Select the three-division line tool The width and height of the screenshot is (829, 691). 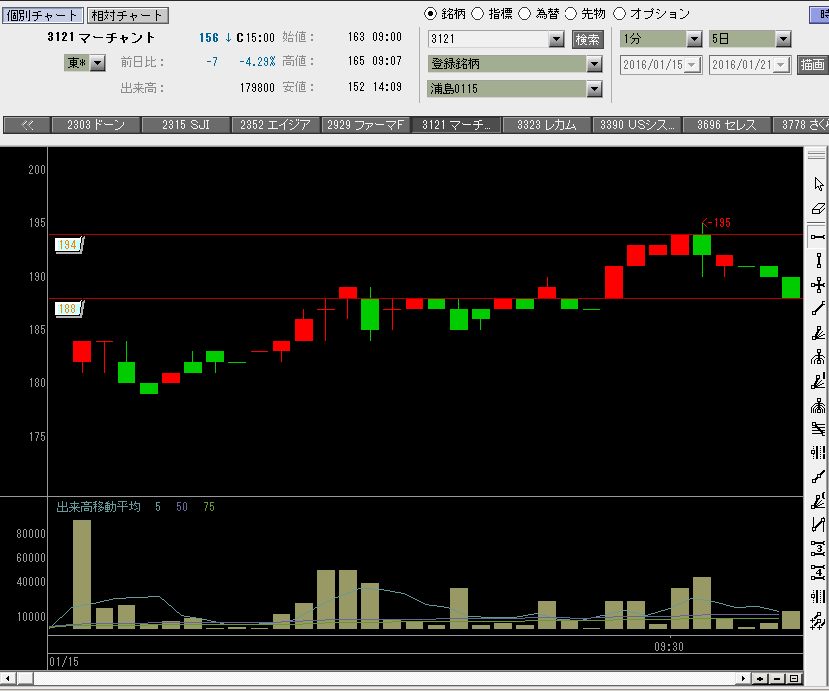tap(818, 548)
